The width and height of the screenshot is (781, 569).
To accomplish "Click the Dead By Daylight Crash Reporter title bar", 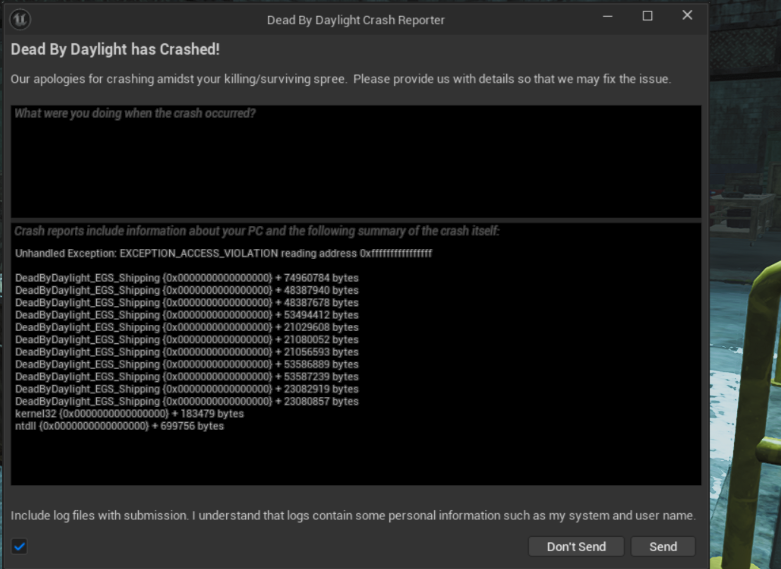I will click(x=356, y=20).
